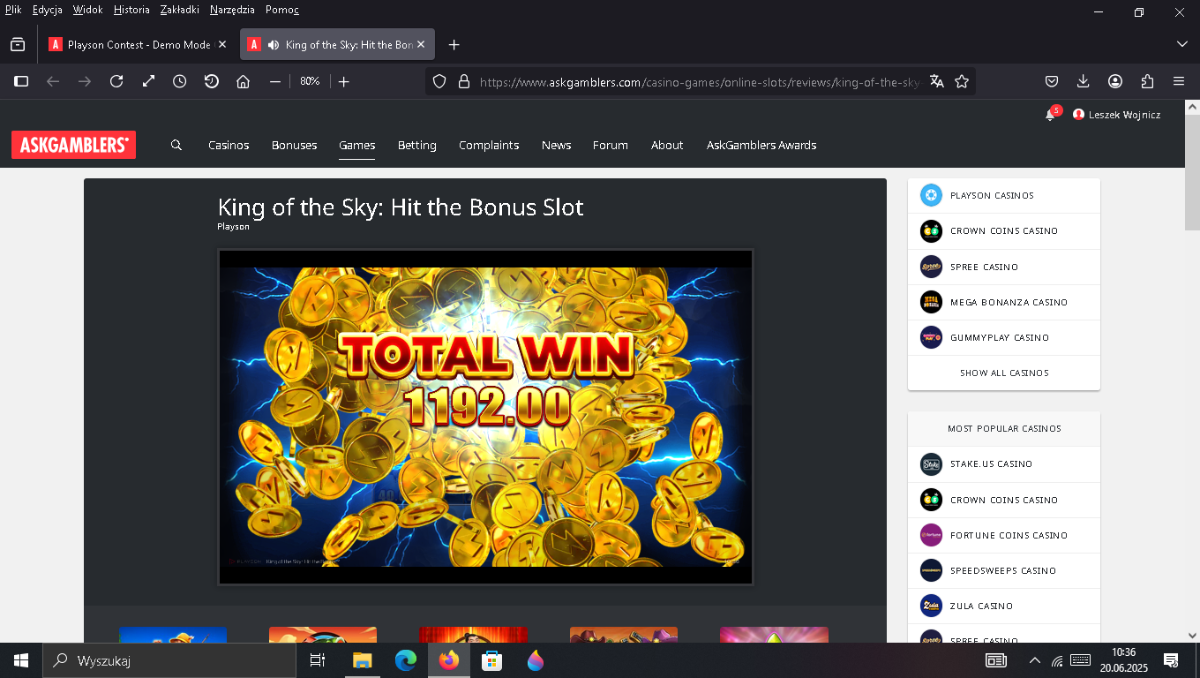Screen dimensions: 1200x678
Task: Click the AskGamblers search magnifier icon
Action: click(x=176, y=145)
